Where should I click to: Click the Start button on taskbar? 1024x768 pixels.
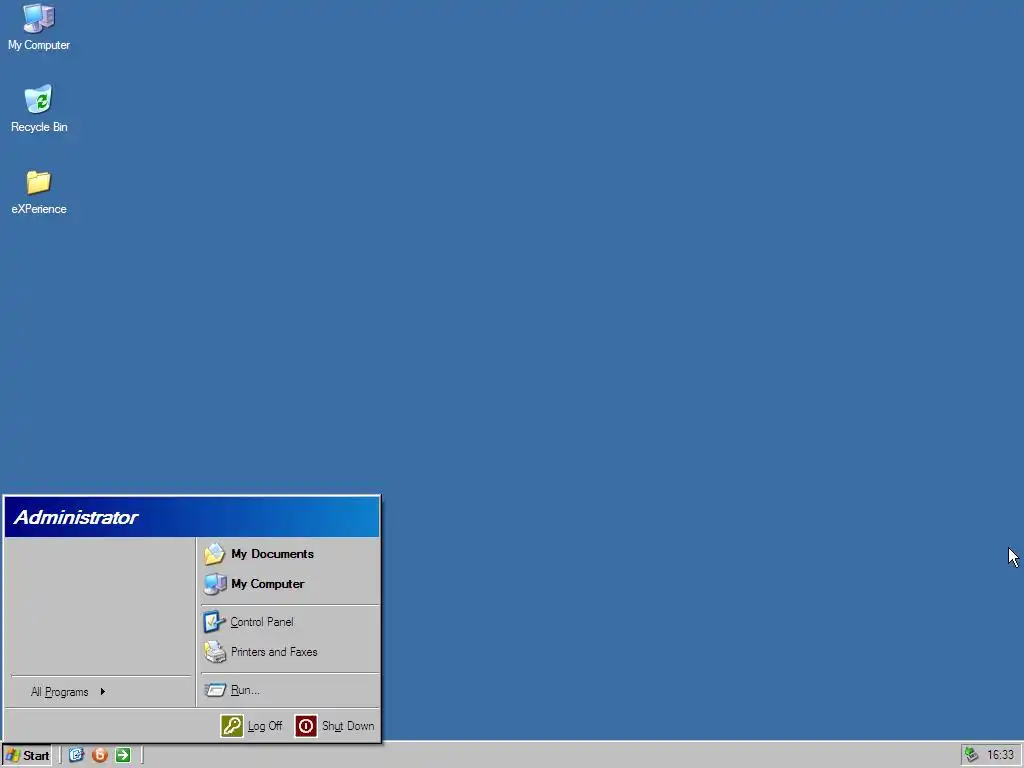[x=27, y=756]
